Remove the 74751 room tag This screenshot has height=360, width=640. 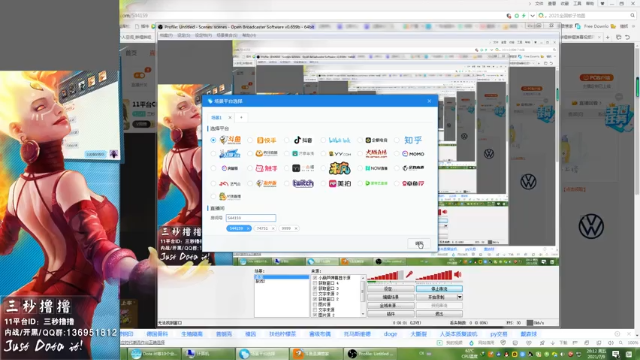point(273,229)
